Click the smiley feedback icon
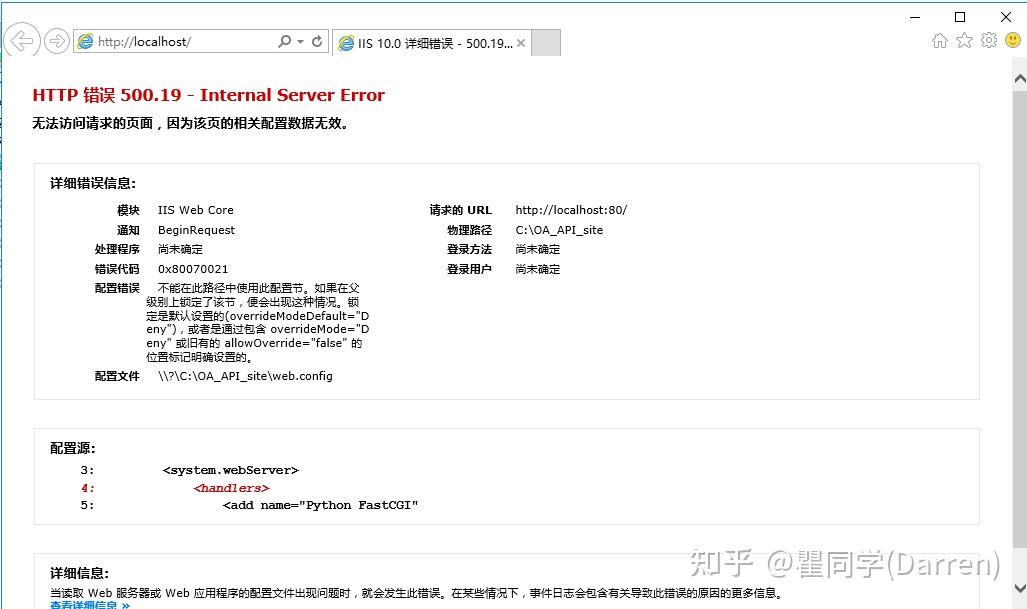 (x=1012, y=40)
